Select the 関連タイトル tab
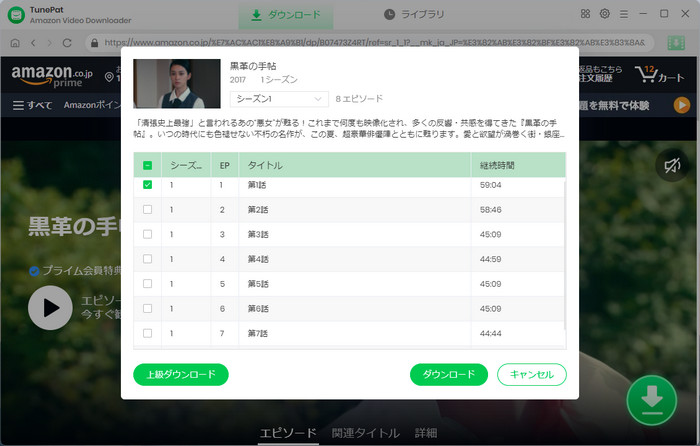 pyautogui.click(x=366, y=433)
